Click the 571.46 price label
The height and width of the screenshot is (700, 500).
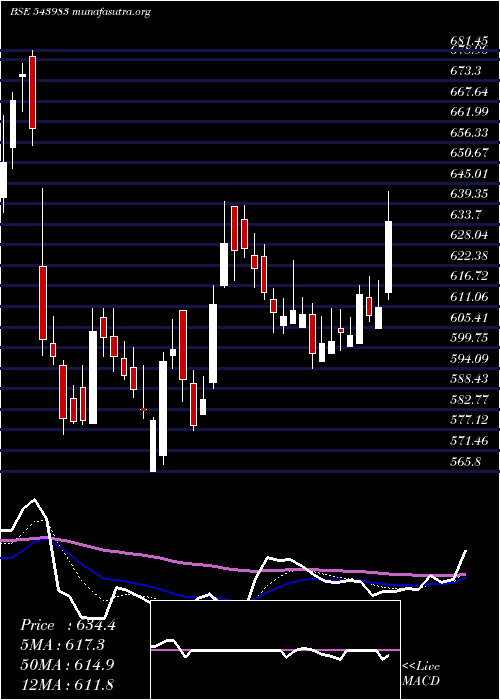(469, 441)
